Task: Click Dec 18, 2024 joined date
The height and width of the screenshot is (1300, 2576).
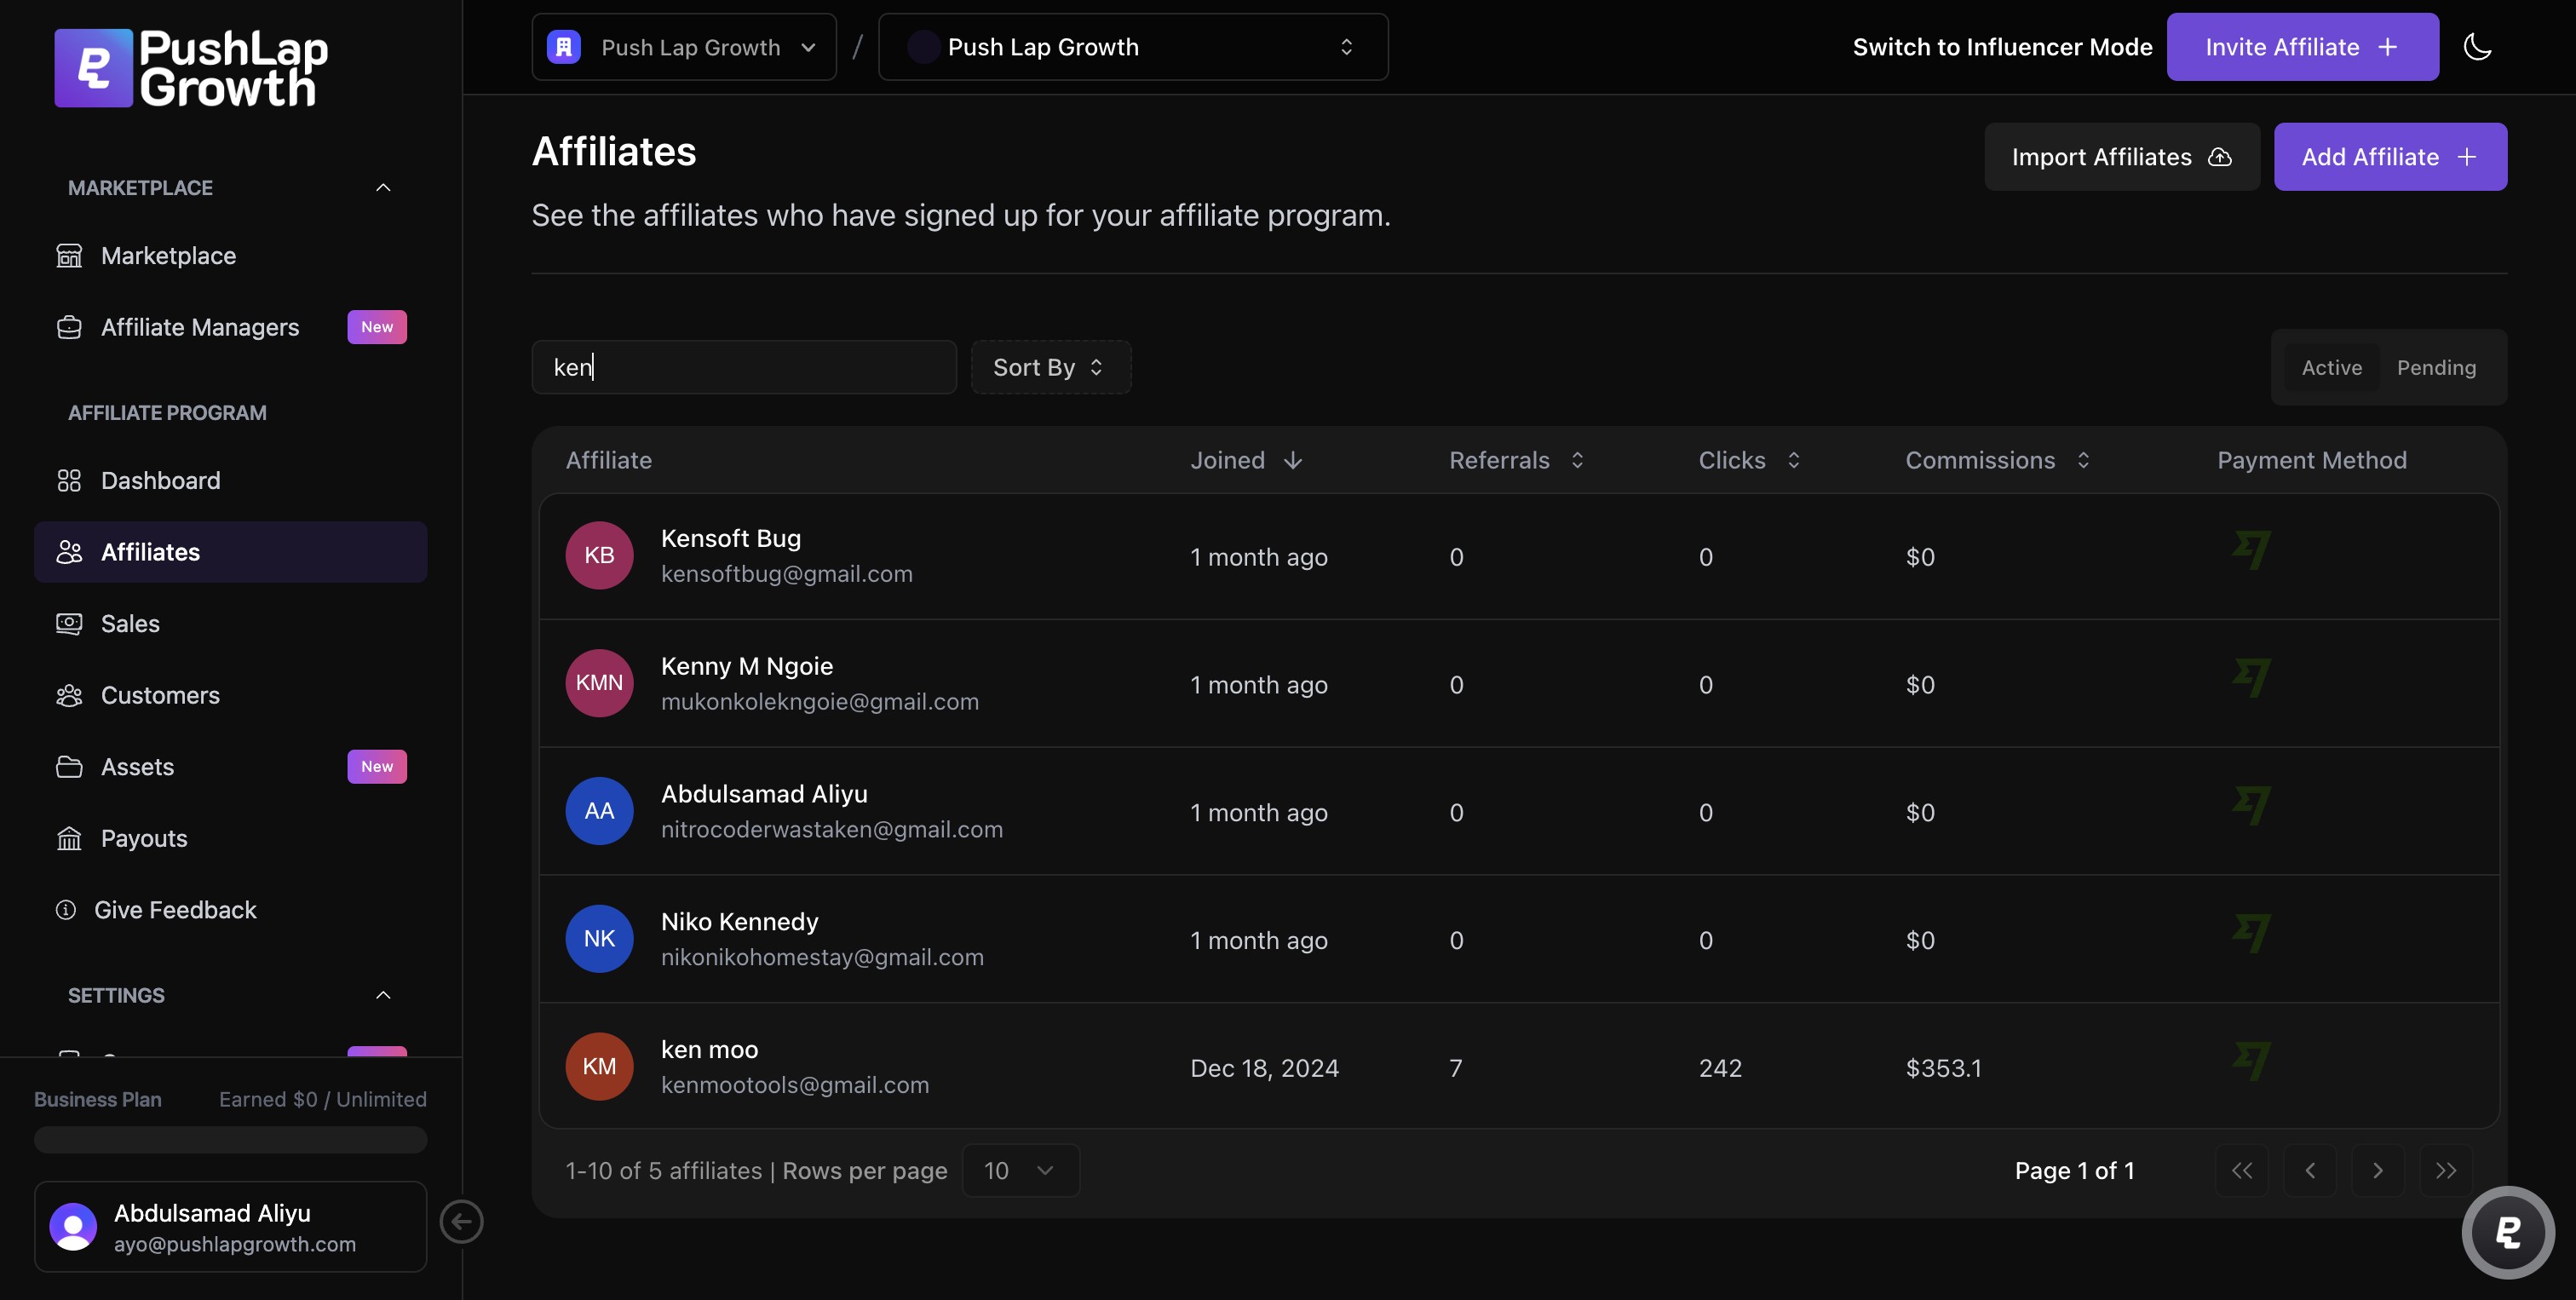Action: coord(1264,1068)
